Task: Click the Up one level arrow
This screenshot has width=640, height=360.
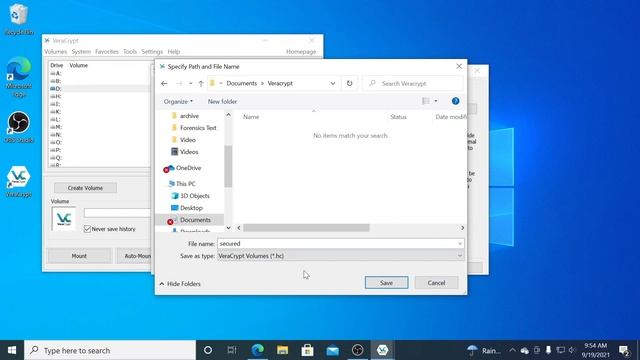Action: pos(201,83)
